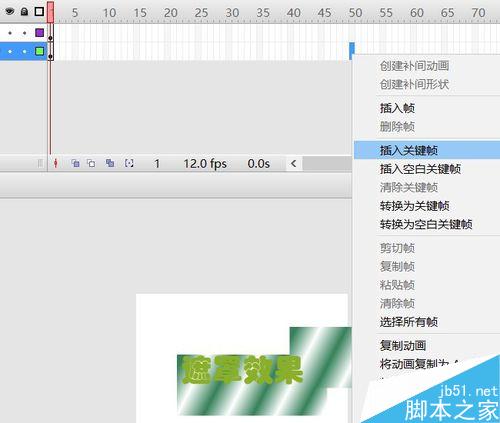Click the modify onion markers button
Screen dimensions: 500x423
[129, 163]
